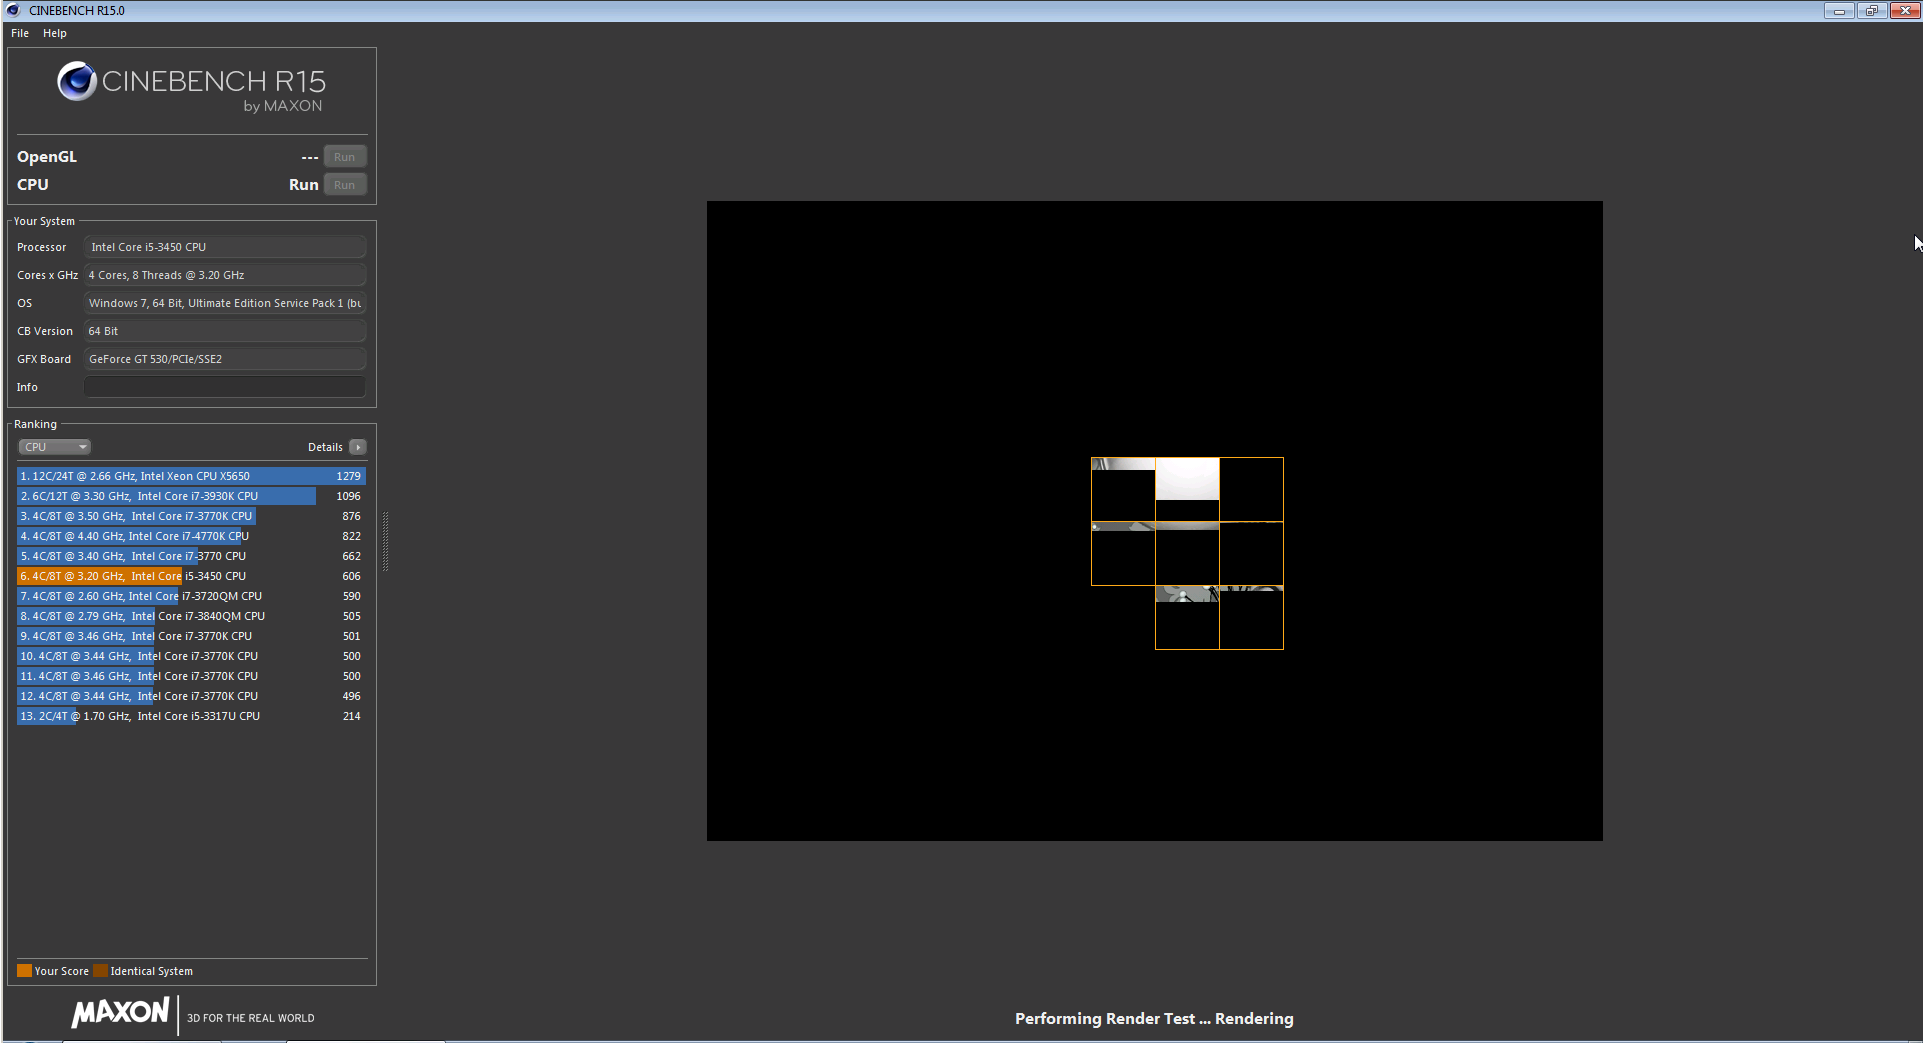
Task: Click the CB Version 64 Bit field
Action: point(225,331)
